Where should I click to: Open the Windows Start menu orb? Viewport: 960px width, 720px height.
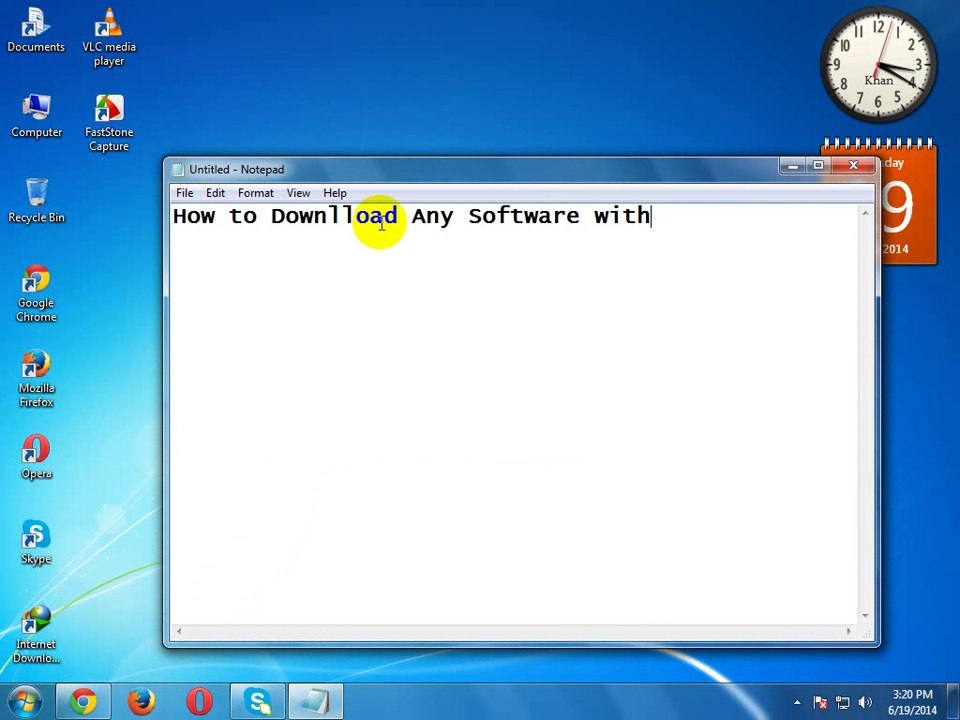point(25,702)
